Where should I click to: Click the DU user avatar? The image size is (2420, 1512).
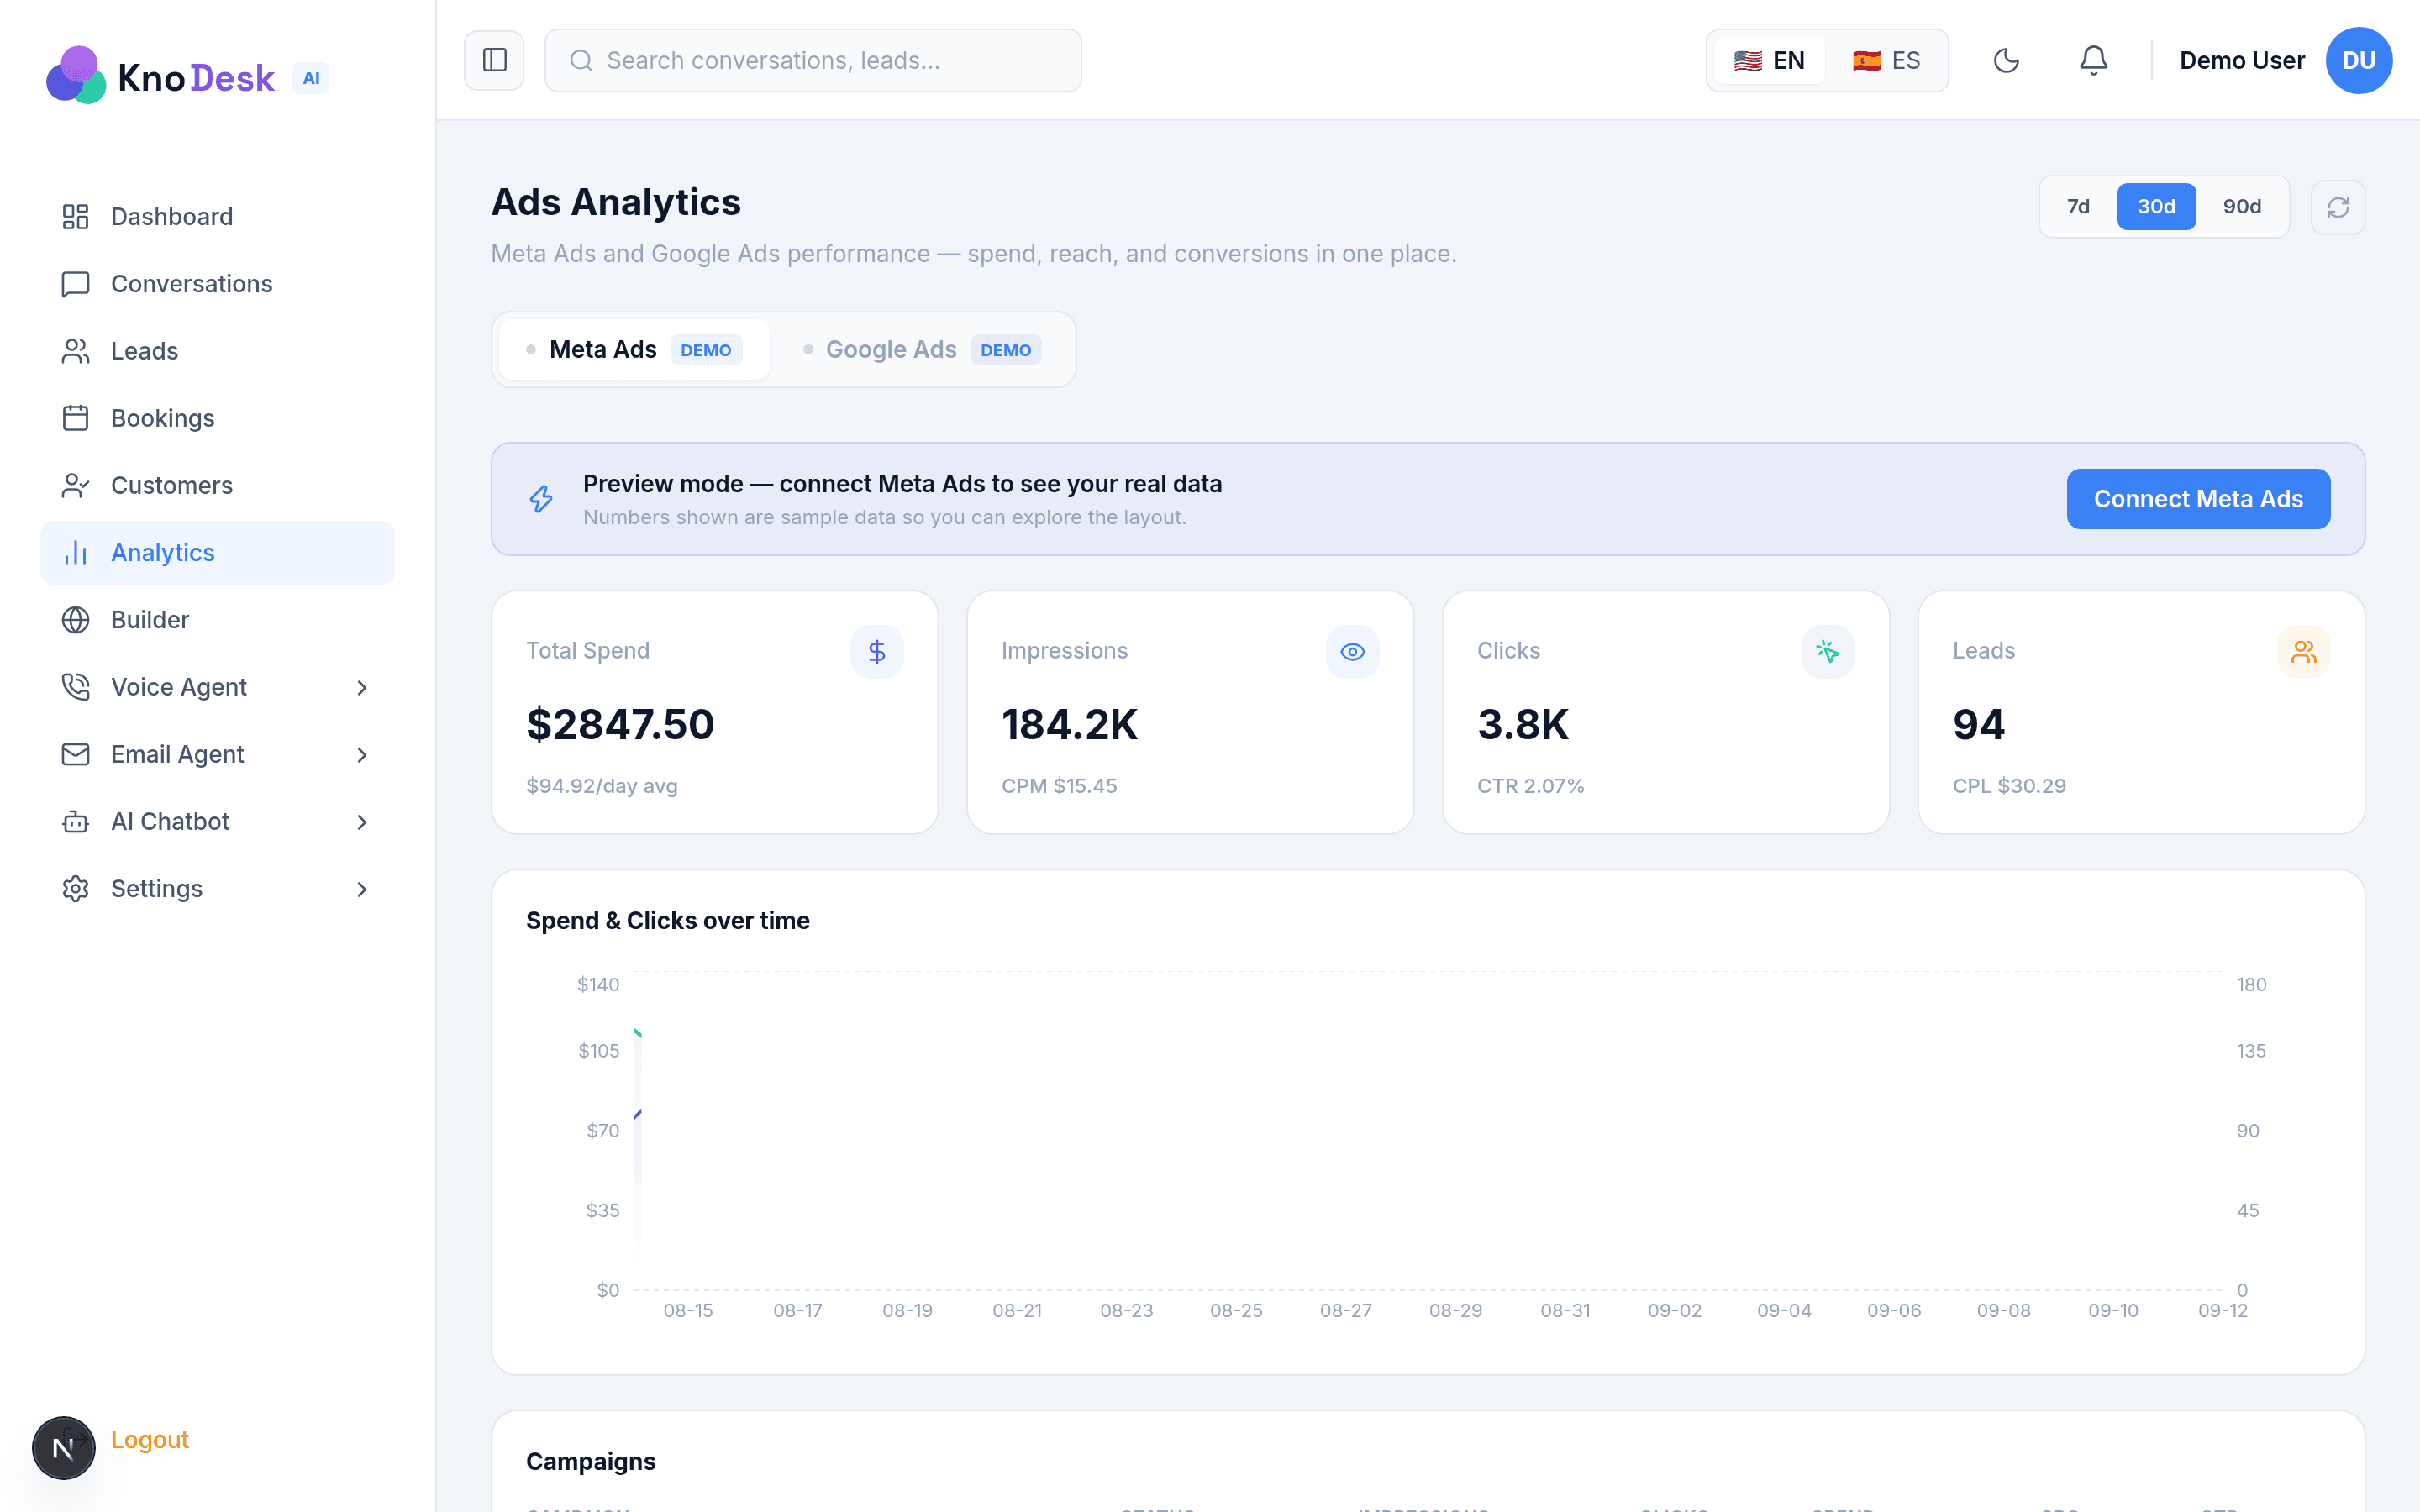[x=2359, y=60]
